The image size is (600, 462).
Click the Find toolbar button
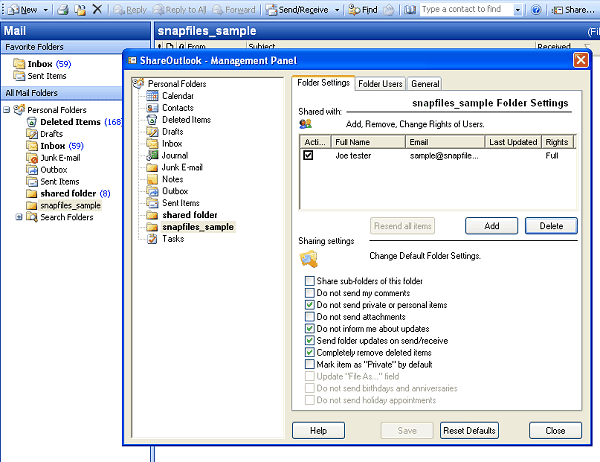363,10
